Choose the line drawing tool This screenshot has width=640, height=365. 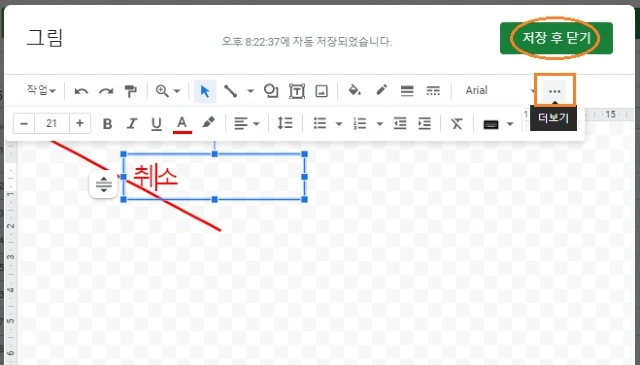coord(231,91)
